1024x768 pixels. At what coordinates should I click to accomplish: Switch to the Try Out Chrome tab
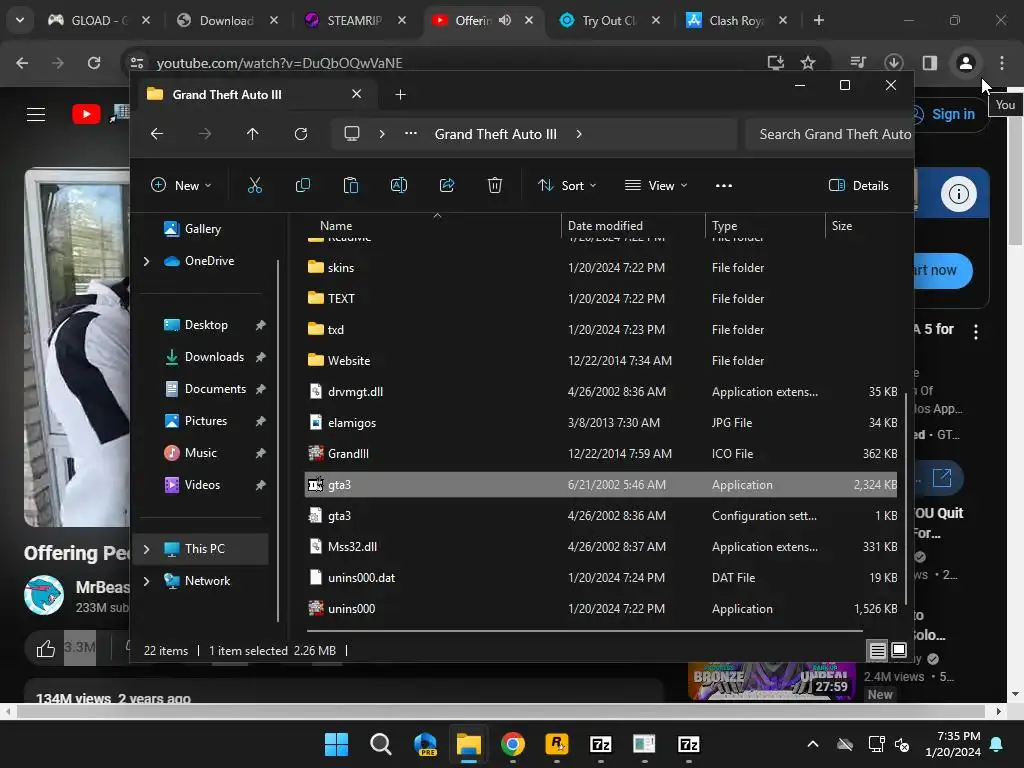609,20
